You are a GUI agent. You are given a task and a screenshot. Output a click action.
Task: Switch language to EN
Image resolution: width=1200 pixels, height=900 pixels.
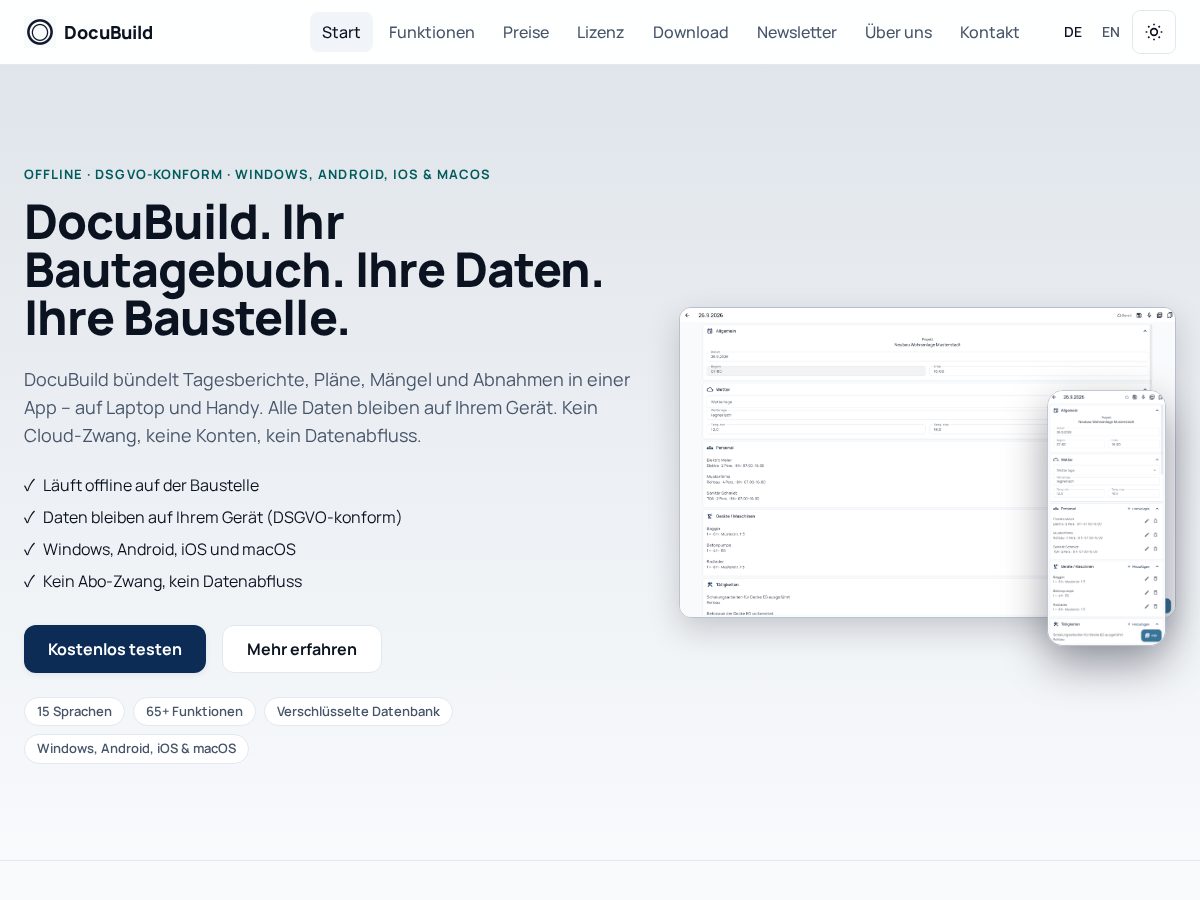coord(1111,32)
